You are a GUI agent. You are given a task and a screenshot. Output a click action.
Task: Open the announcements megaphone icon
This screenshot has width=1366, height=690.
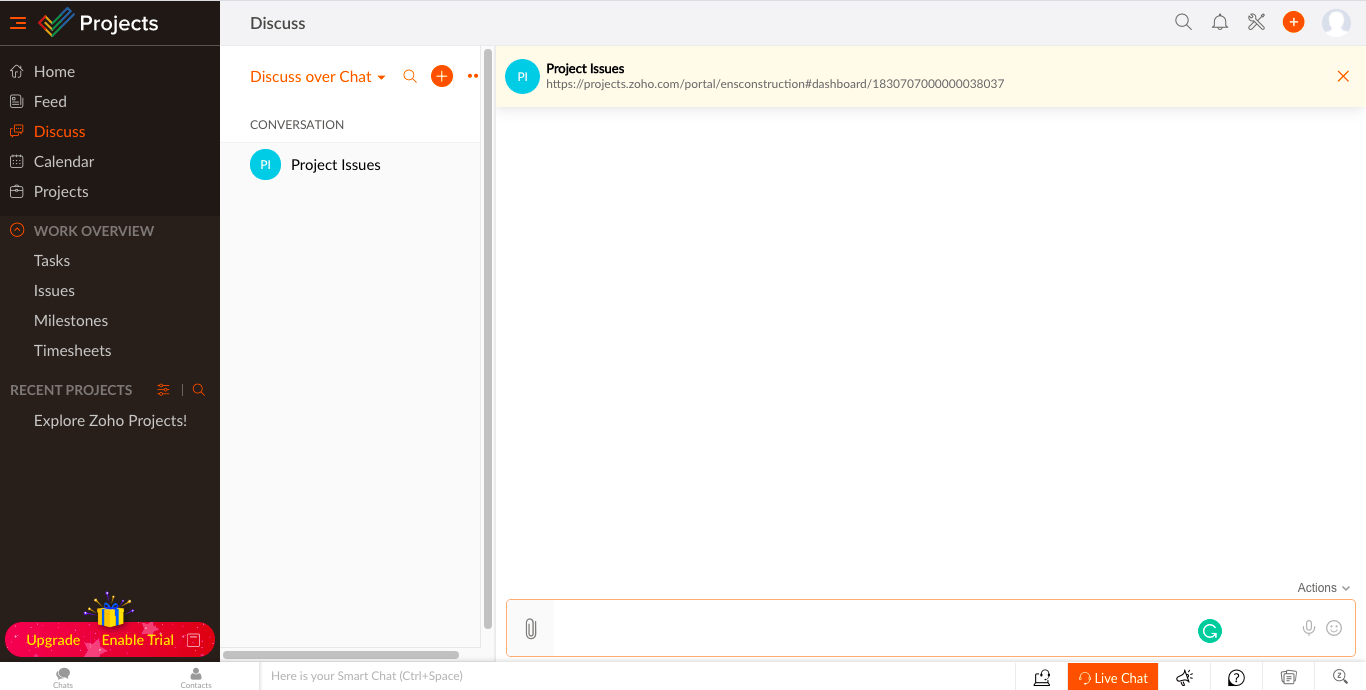tap(1185, 677)
